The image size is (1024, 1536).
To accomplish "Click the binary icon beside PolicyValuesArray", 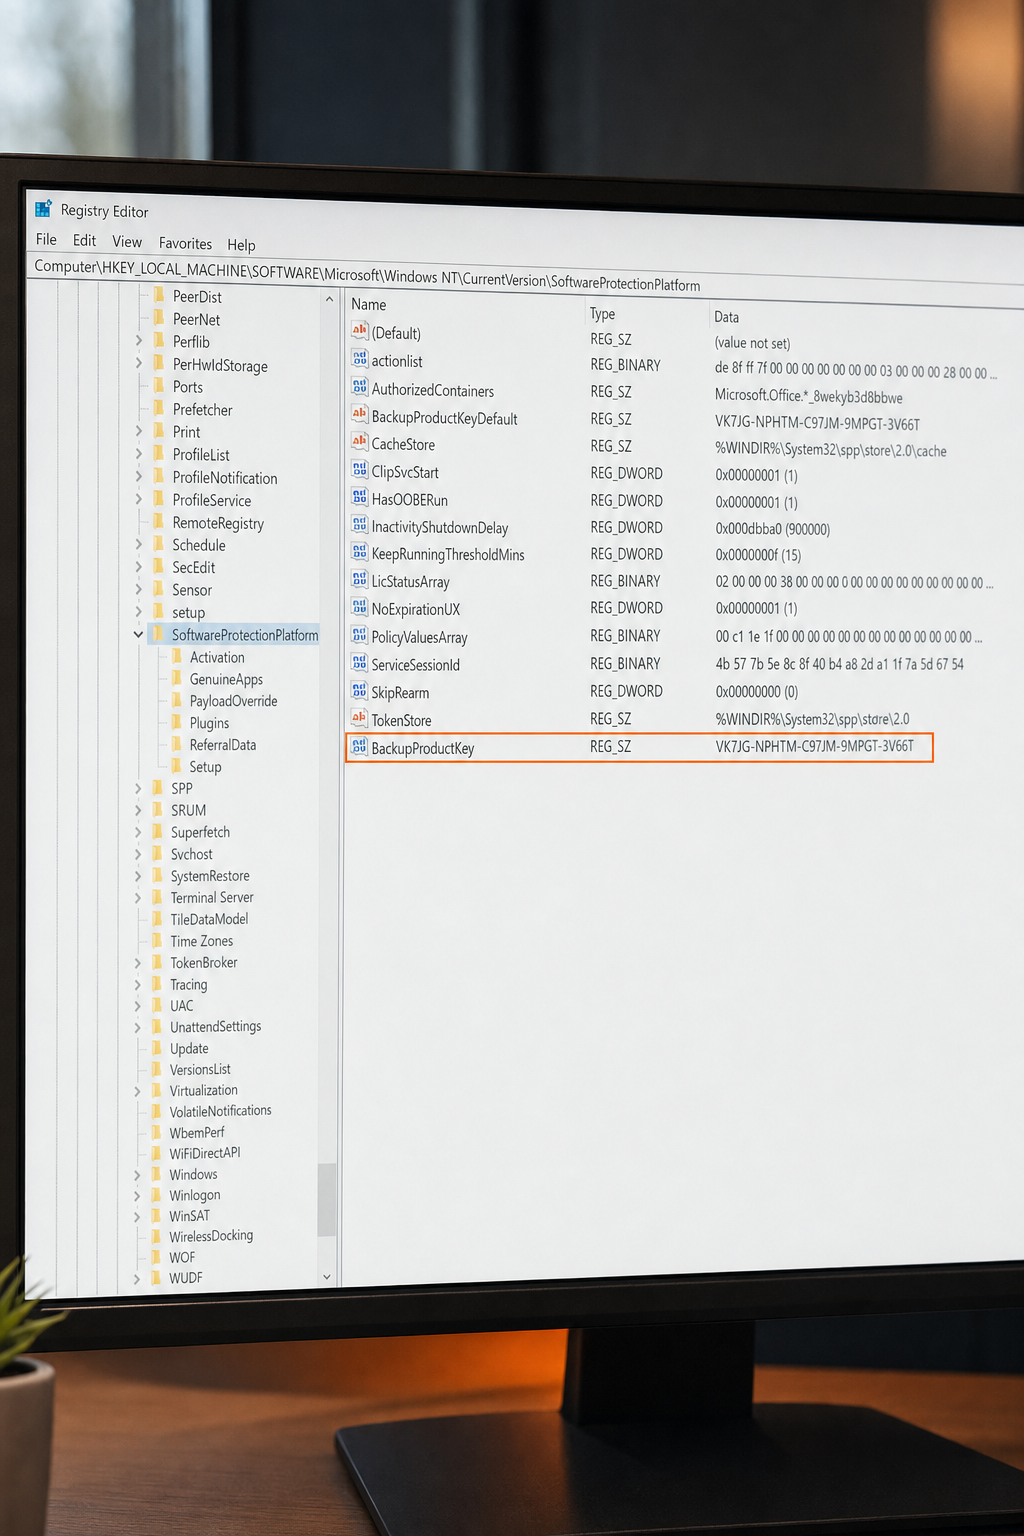I will coord(360,634).
